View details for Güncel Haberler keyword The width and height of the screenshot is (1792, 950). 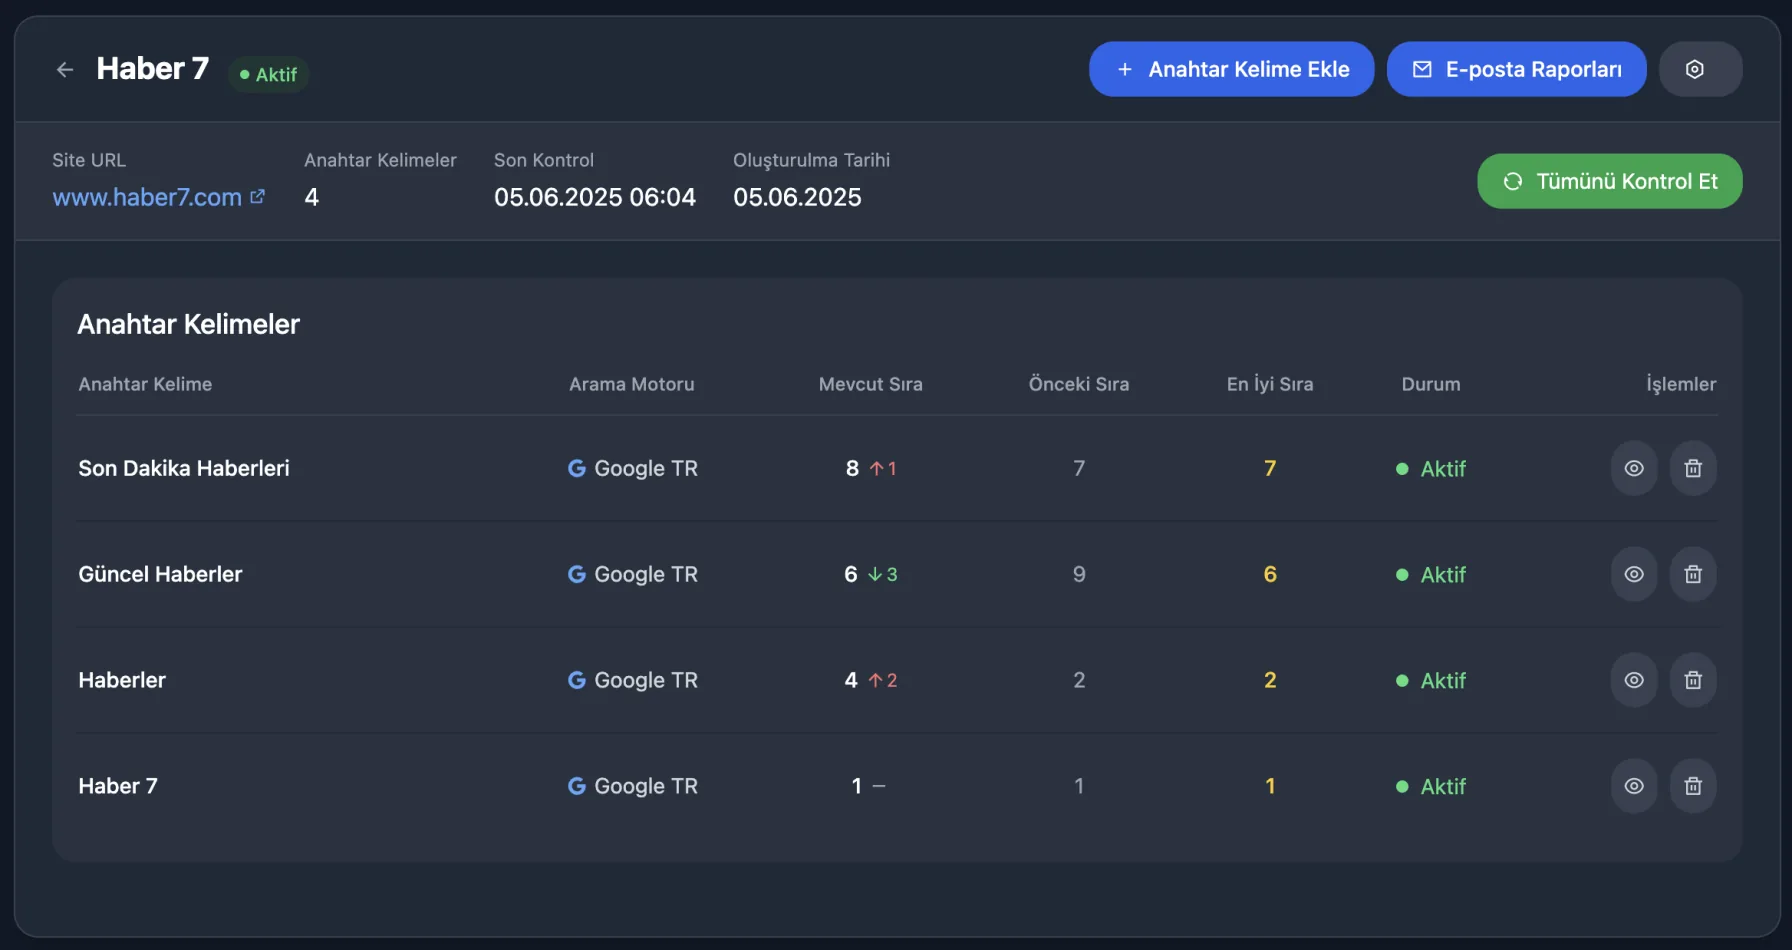point(1633,574)
